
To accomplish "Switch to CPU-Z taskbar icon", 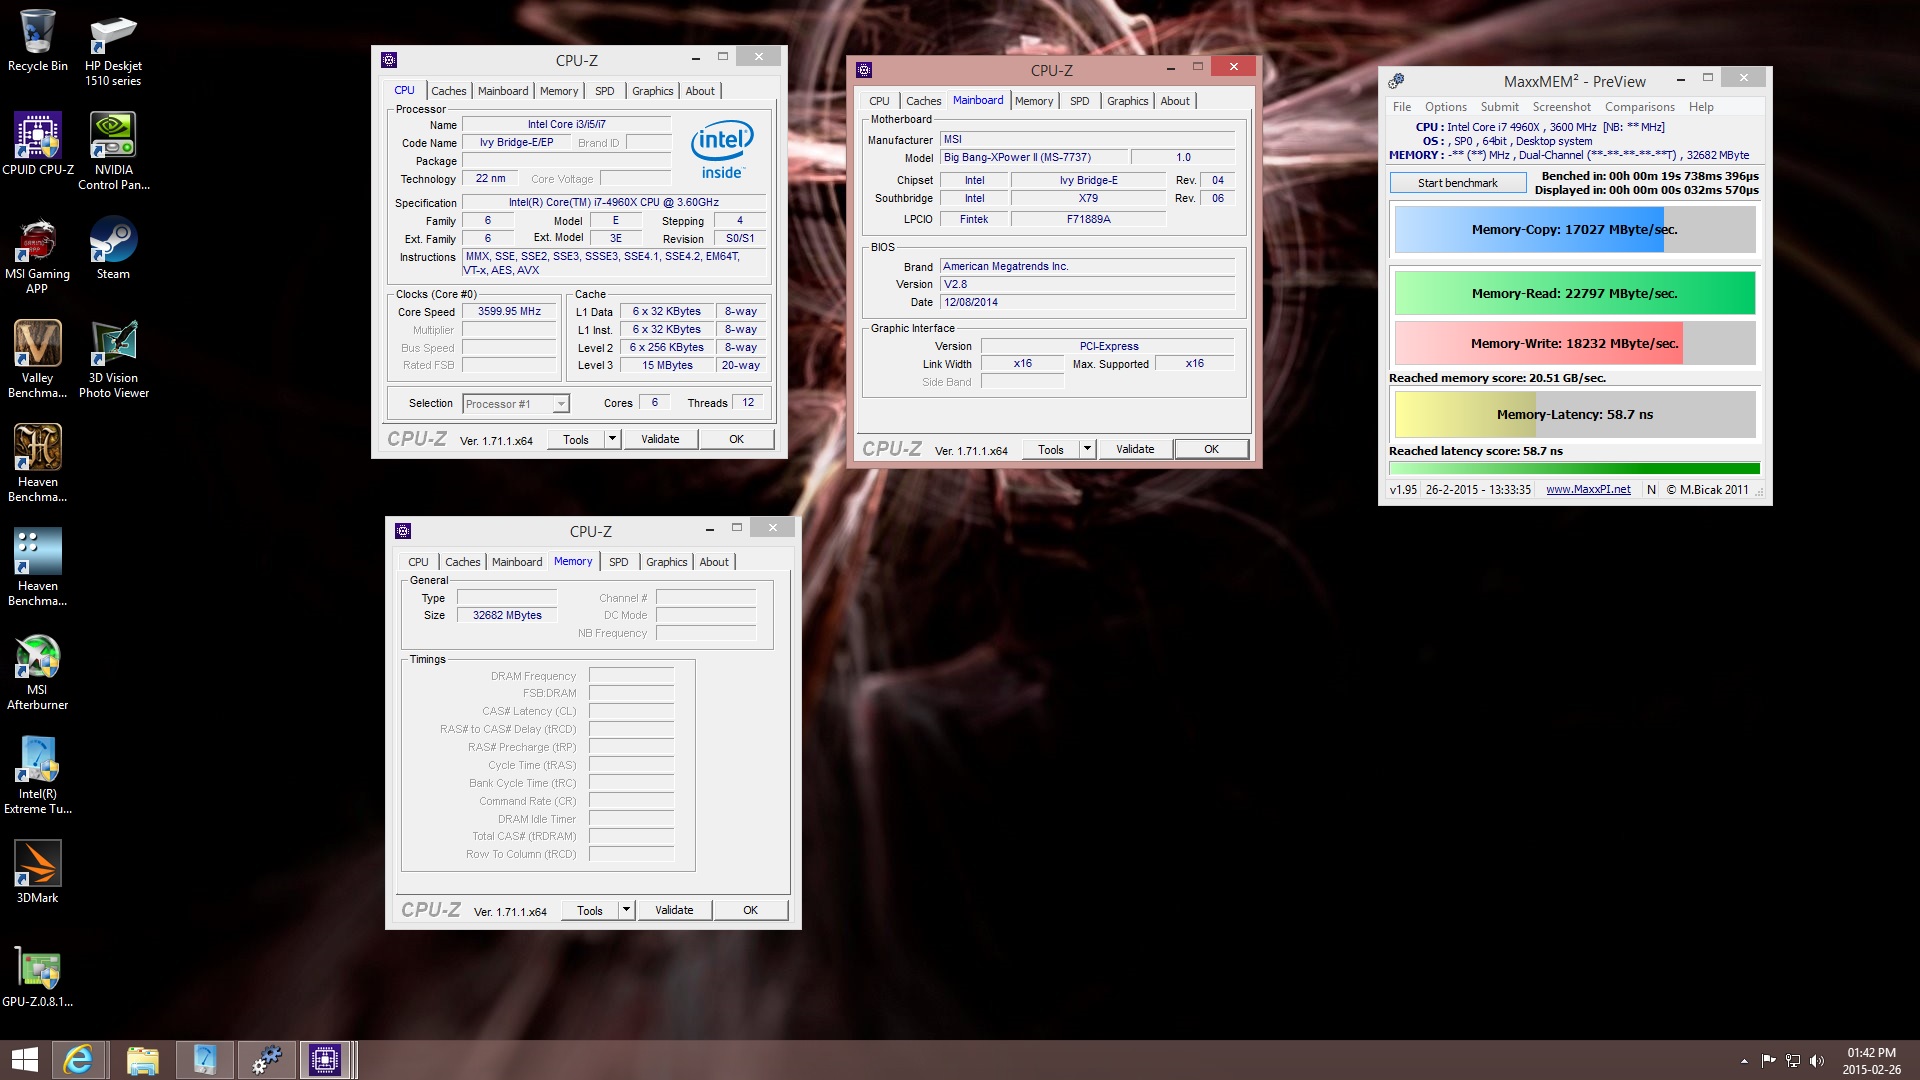I will point(326,1060).
